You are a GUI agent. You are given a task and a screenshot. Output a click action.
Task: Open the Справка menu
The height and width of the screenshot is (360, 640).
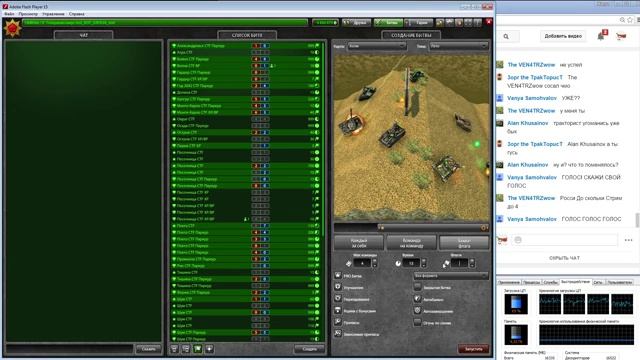(x=77, y=14)
